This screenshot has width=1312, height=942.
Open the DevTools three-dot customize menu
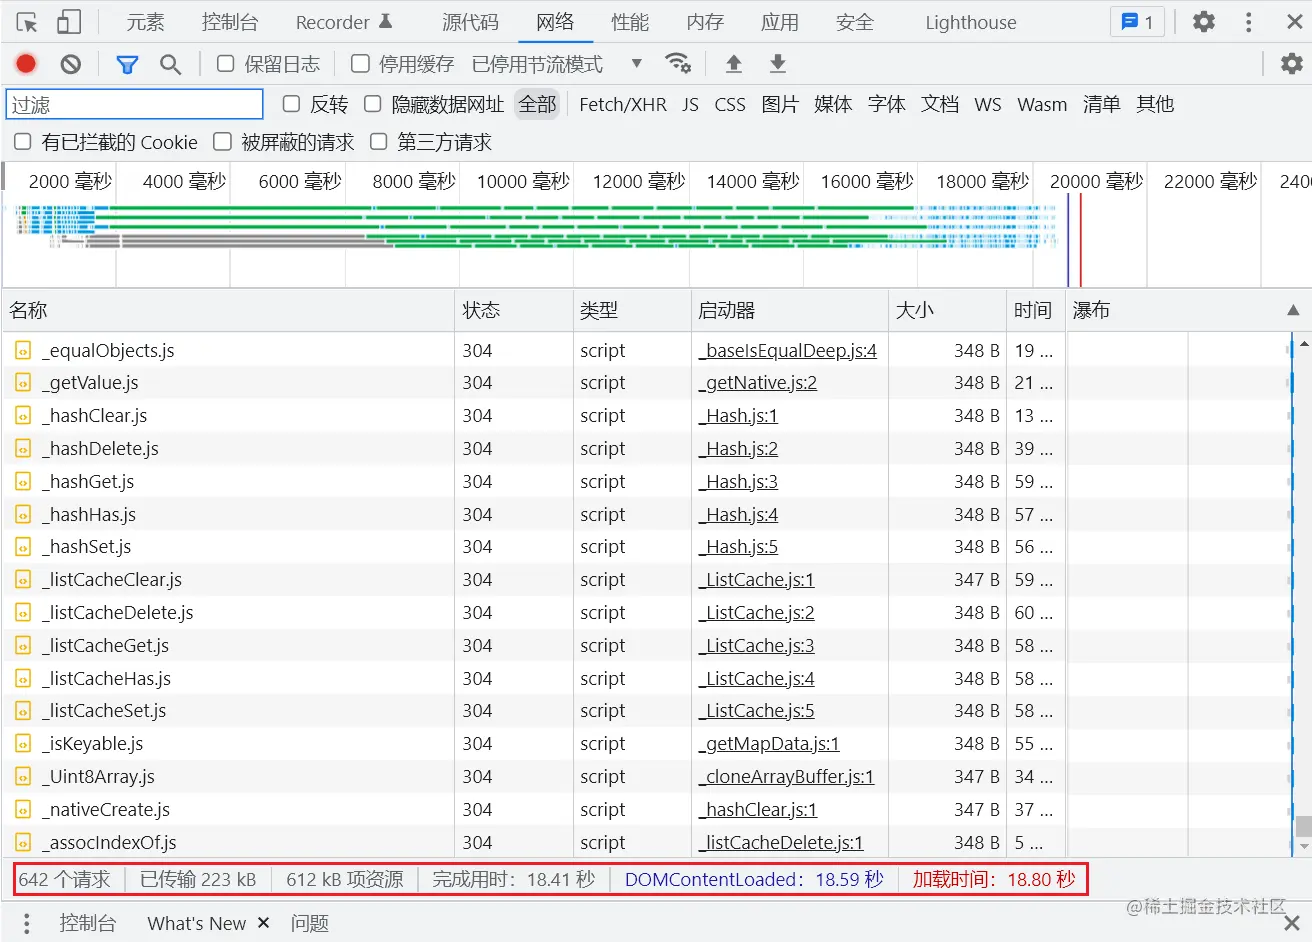pos(1248,22)
